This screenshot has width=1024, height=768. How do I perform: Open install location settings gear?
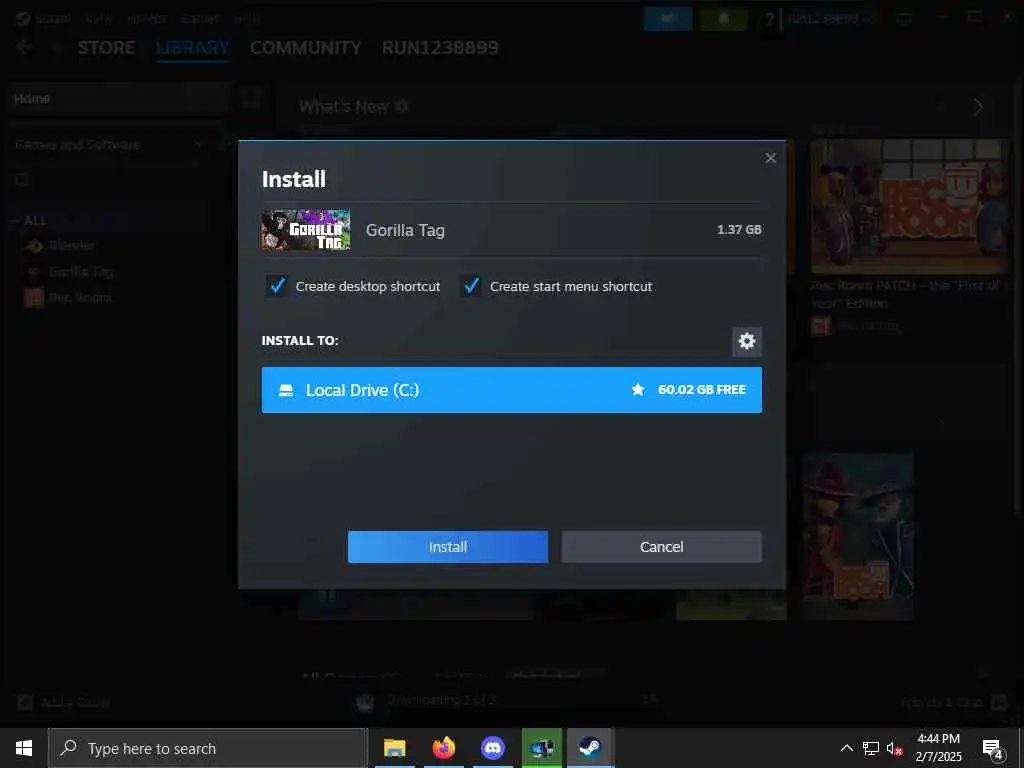[x=746, y=341]
